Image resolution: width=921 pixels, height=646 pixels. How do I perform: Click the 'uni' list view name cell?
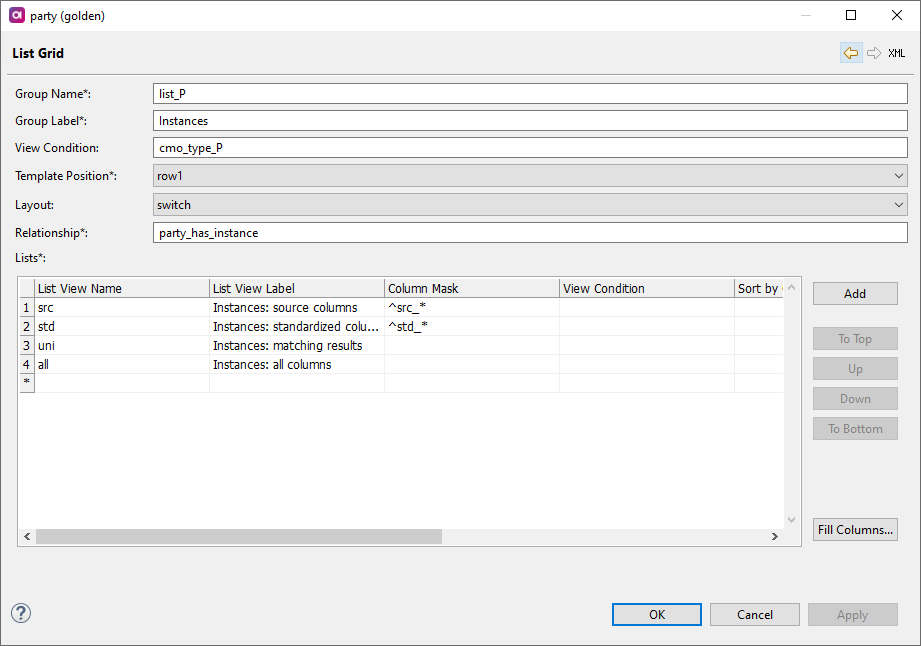(121, 346)
